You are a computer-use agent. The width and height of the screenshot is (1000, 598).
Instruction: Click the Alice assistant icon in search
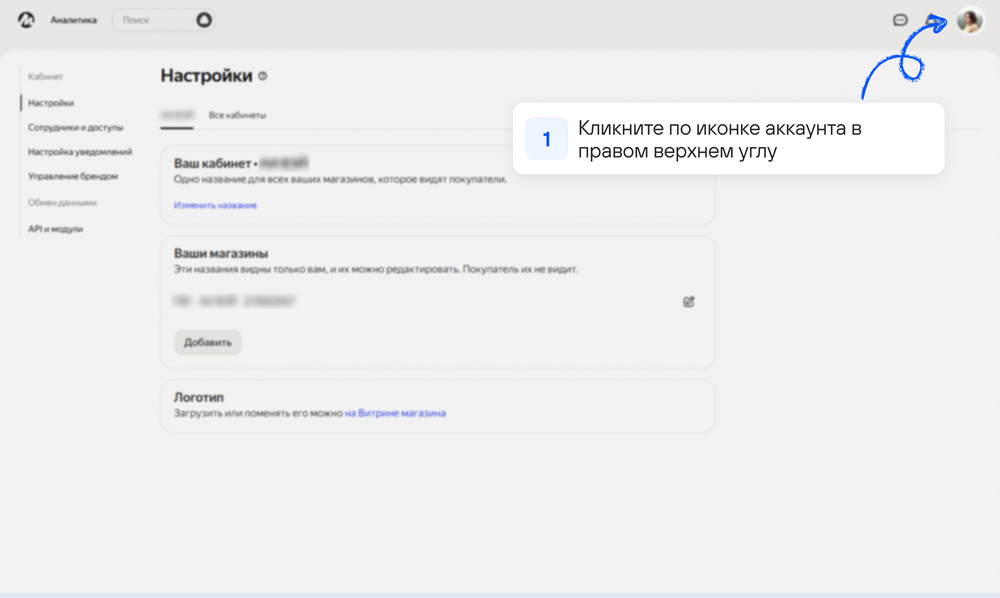(x=203, y=20)
